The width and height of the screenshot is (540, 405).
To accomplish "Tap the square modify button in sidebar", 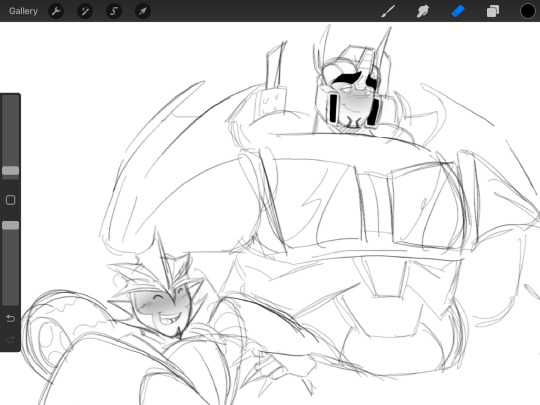I will 11,200.
